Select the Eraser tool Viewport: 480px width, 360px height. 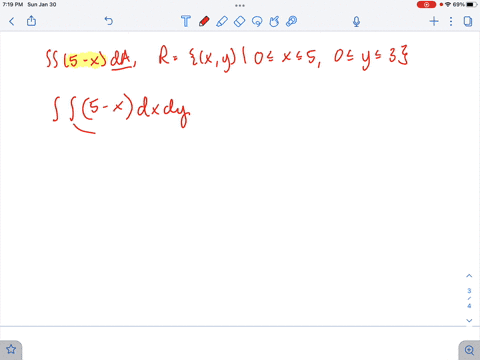coord(239,22)
